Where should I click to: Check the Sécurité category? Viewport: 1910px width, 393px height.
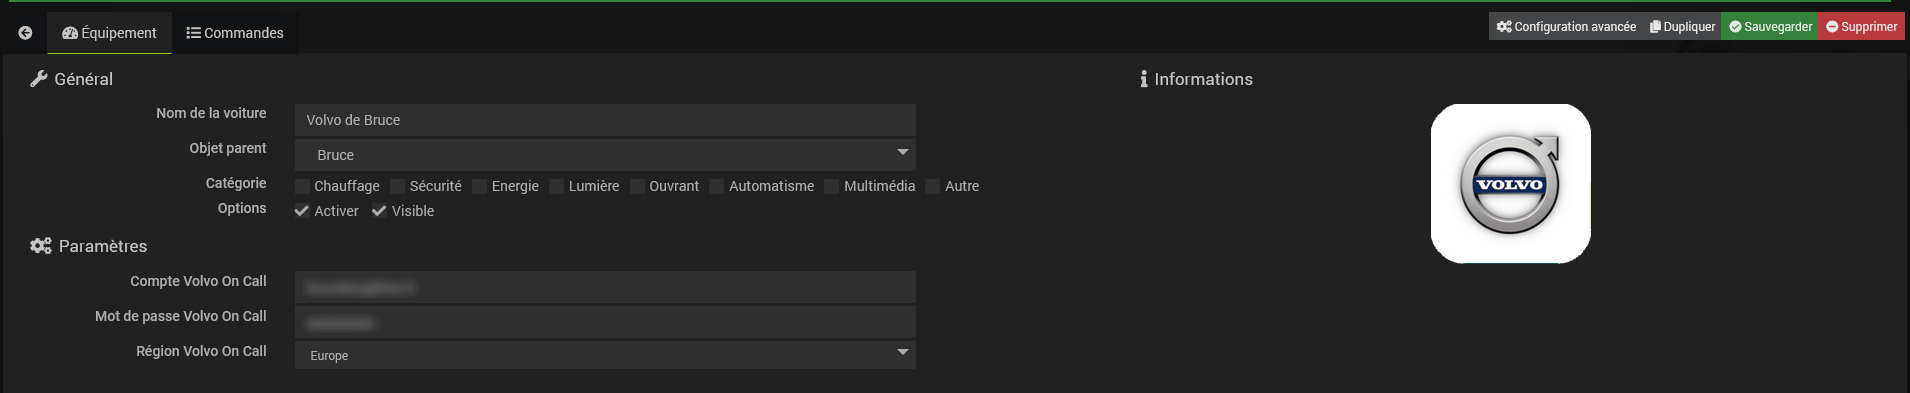tap(397, 186)
